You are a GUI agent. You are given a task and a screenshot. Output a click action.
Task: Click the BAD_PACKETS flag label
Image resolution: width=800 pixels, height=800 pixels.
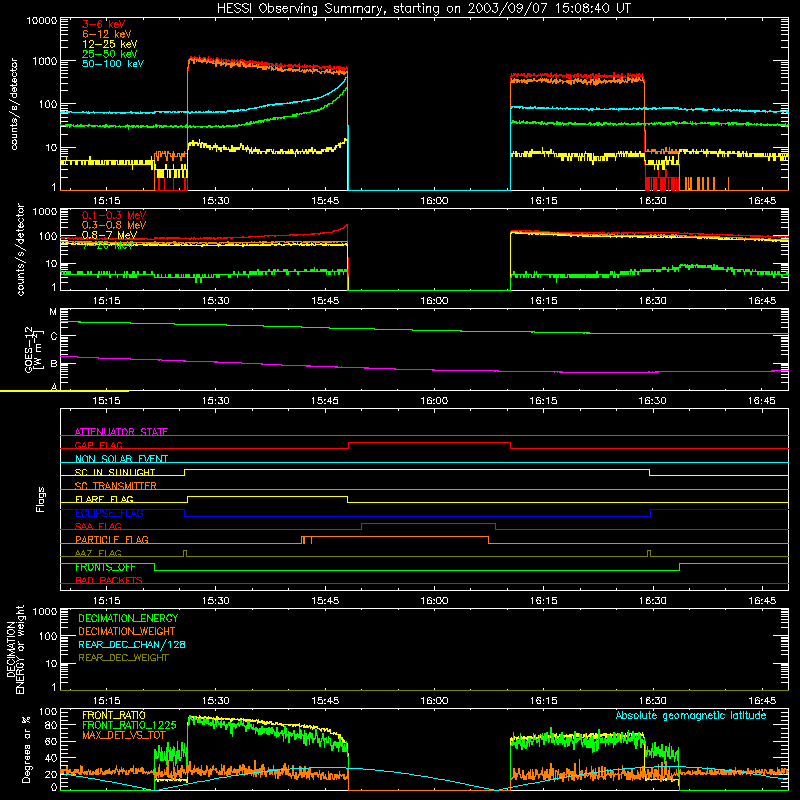[x=109, y=580]
